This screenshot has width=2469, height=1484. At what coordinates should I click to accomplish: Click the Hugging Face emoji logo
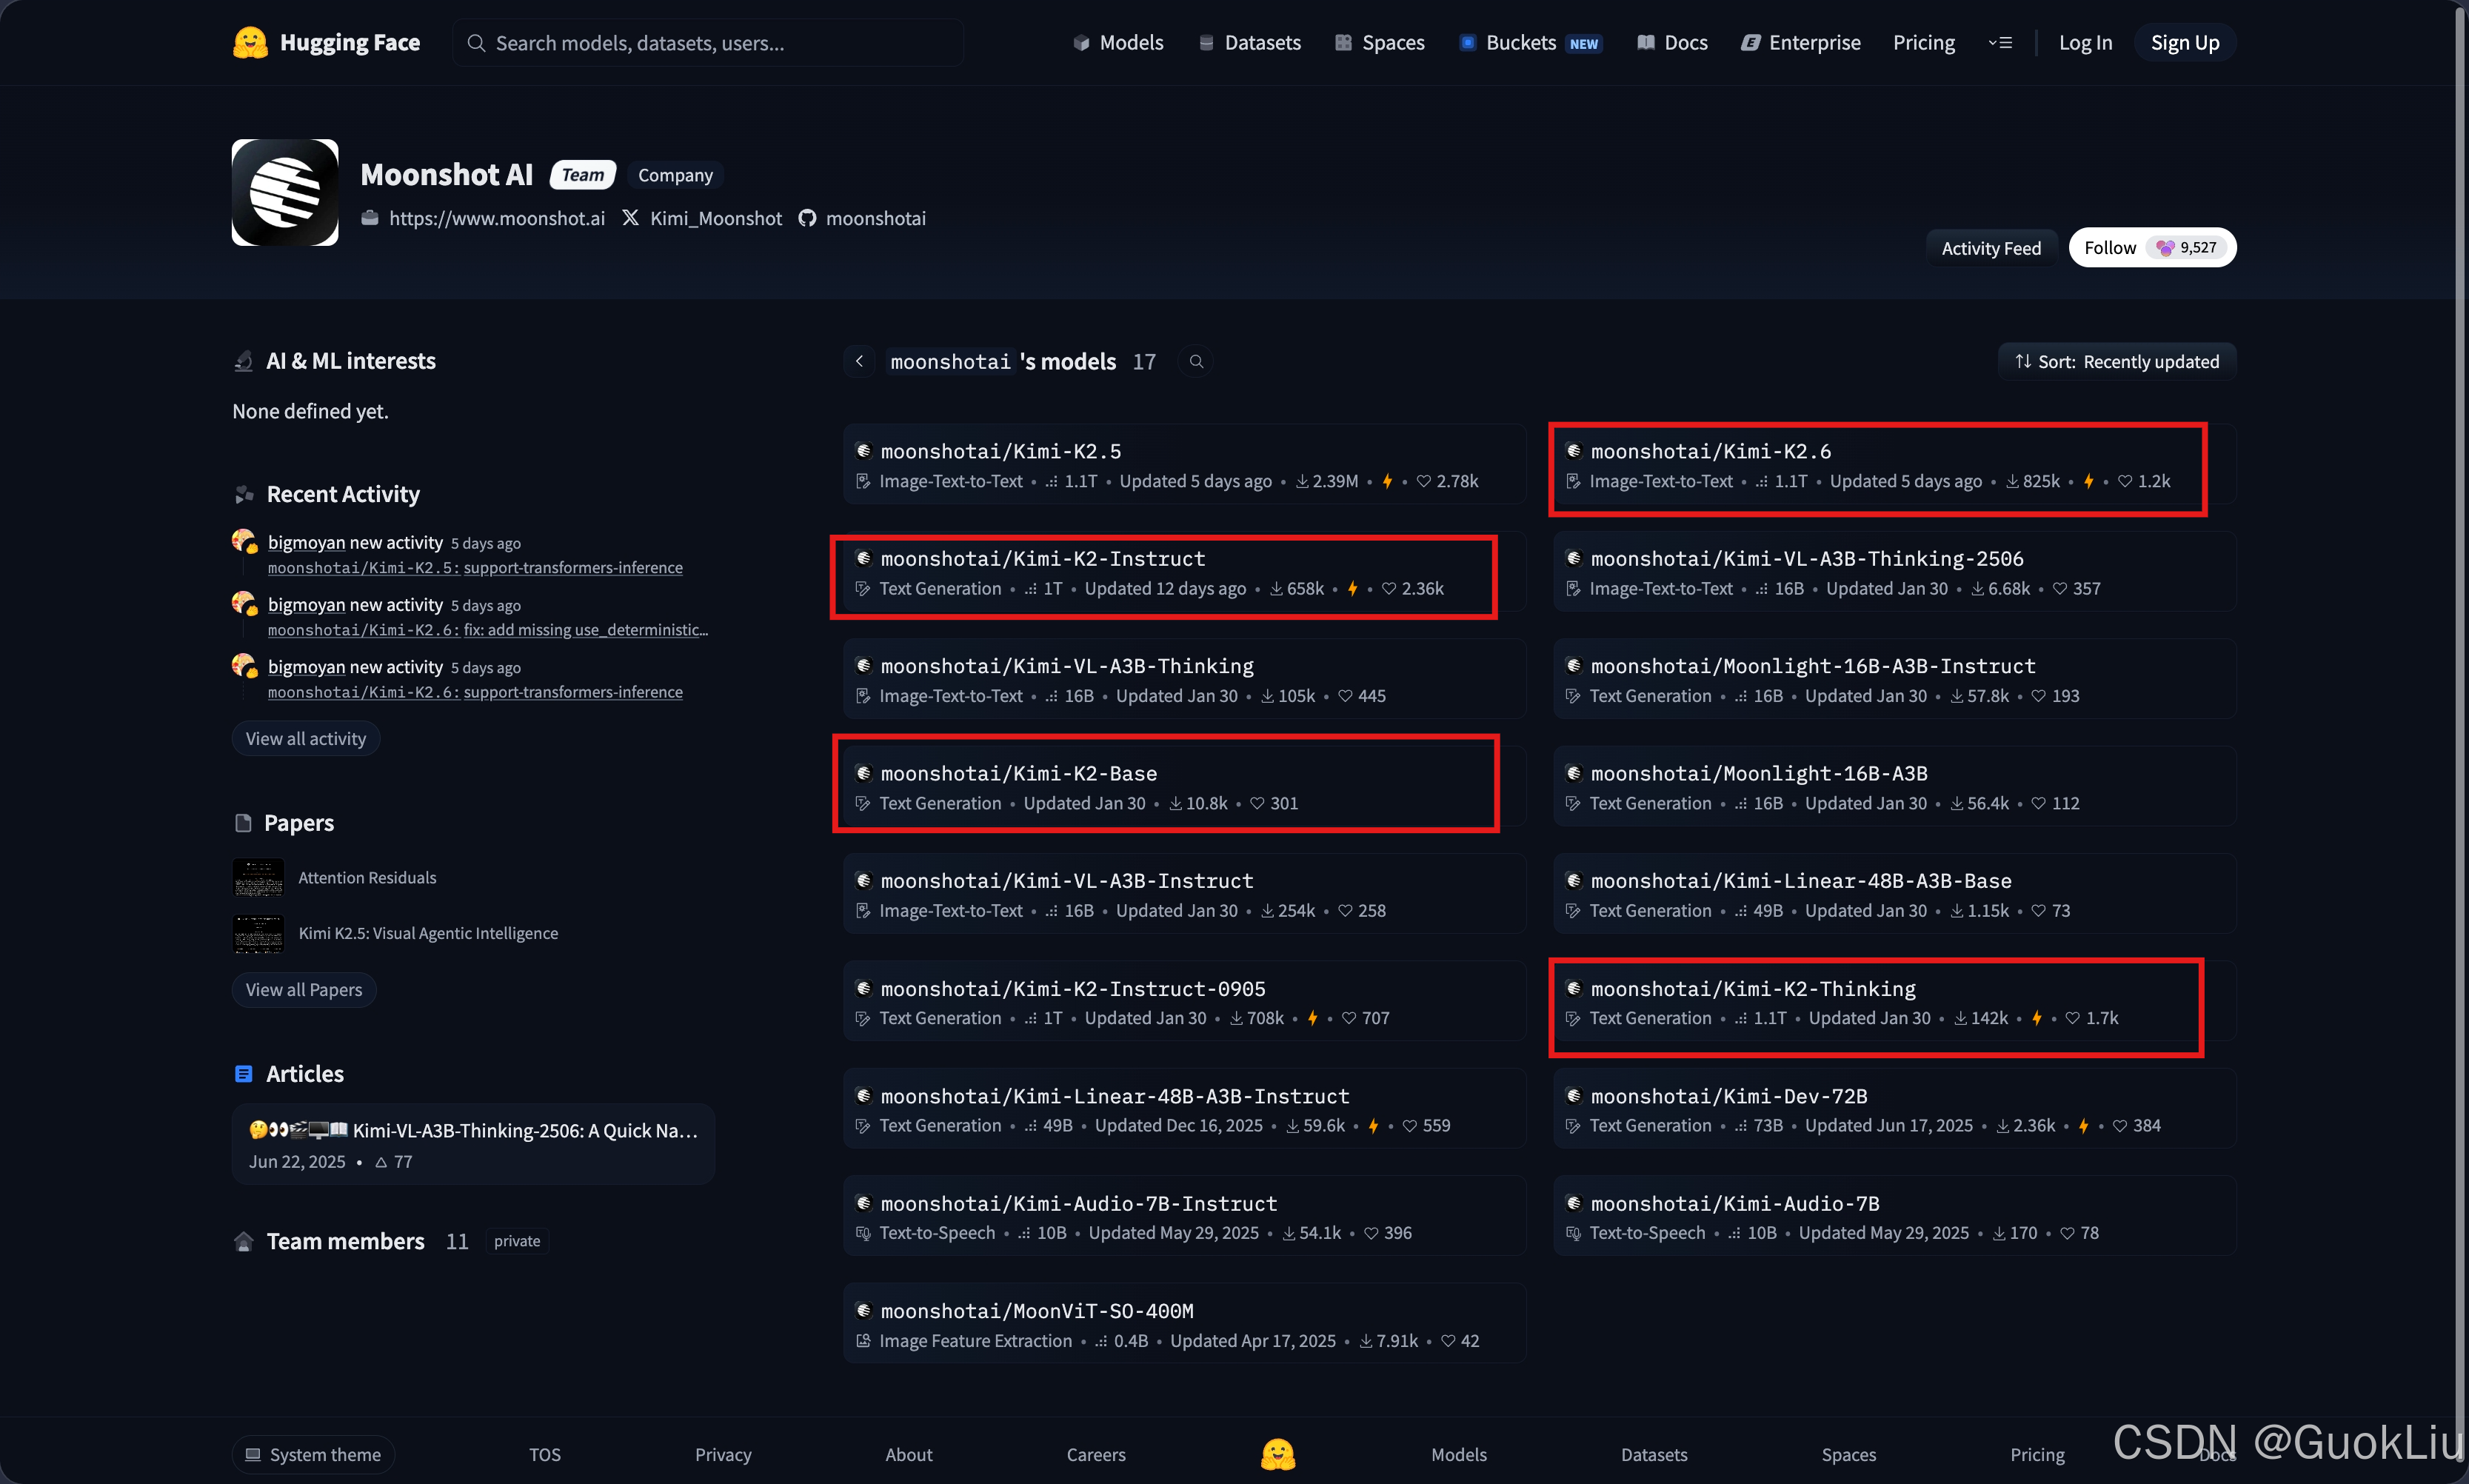250,42
